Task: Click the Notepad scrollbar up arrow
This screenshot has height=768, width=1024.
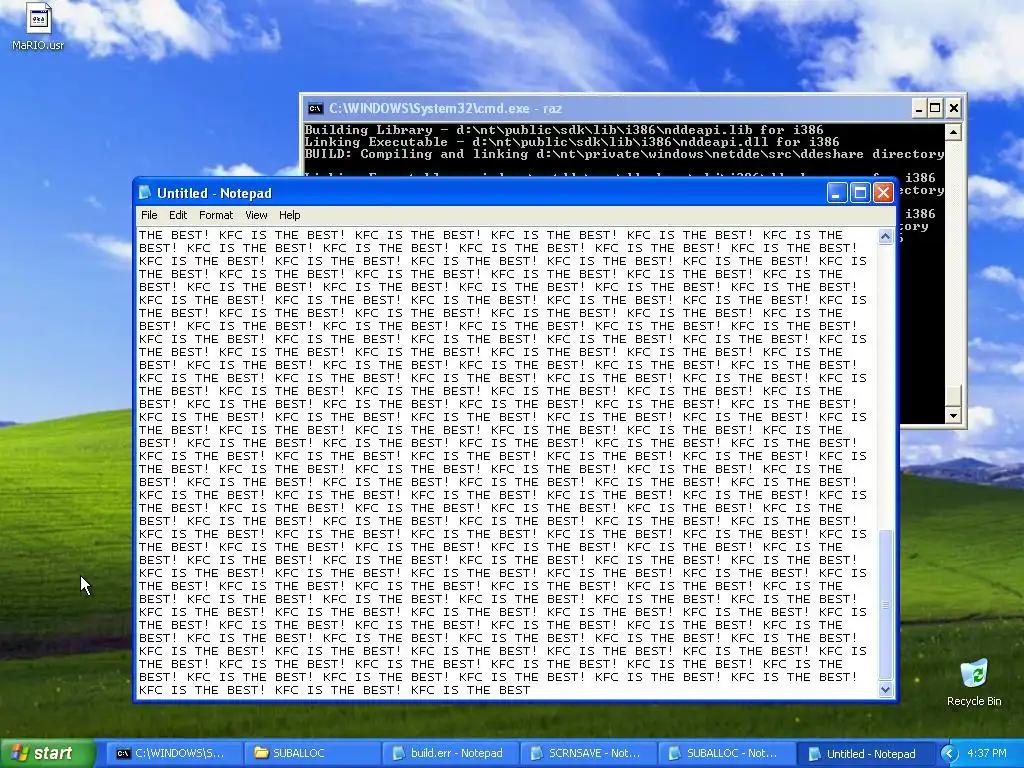Action: [x=886, y=236]
